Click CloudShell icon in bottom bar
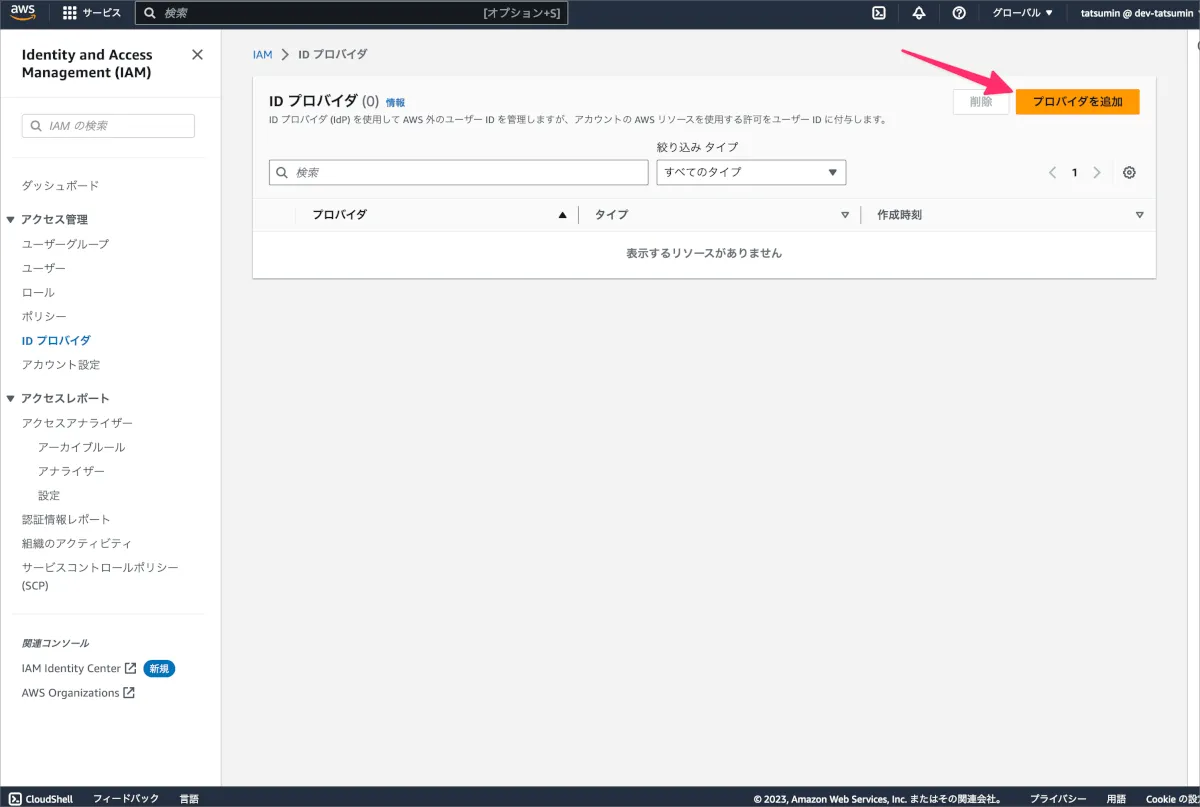Screen dimensions: 1200x807 tap(14, 799)
